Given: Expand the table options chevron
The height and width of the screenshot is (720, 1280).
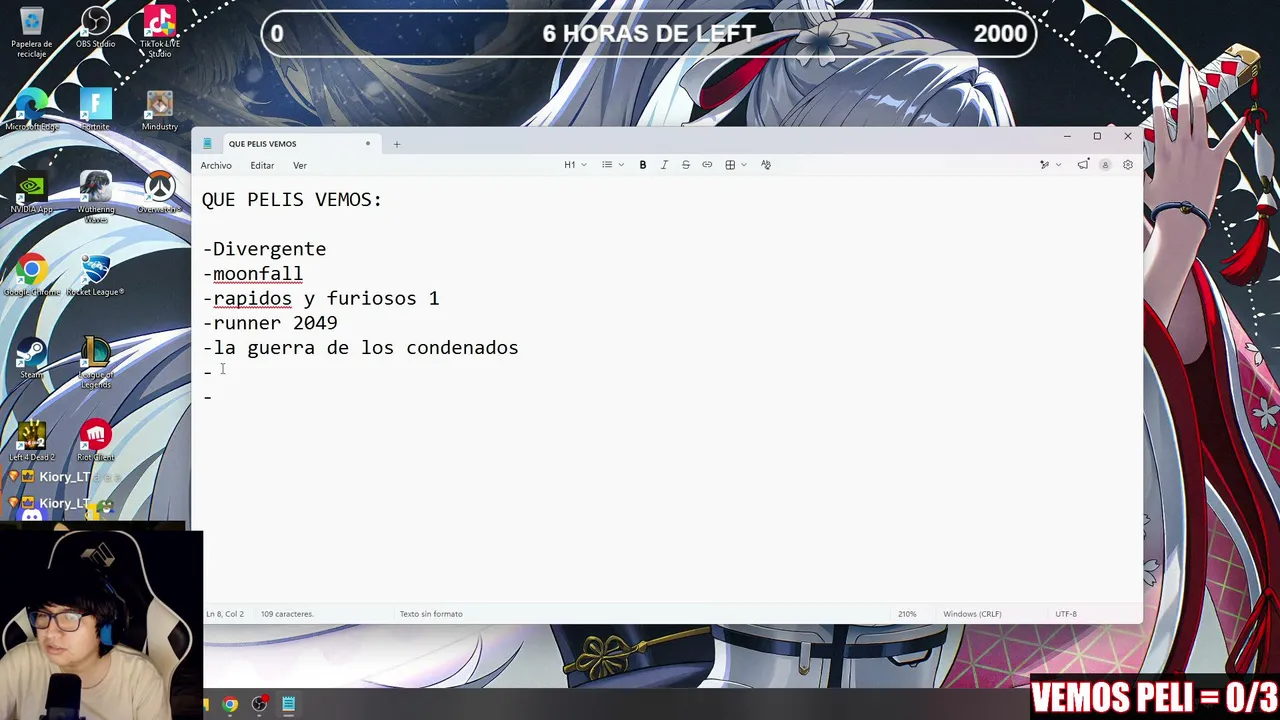Looking at the screenshot, I should pyautogui.click(x=744, y=165).
